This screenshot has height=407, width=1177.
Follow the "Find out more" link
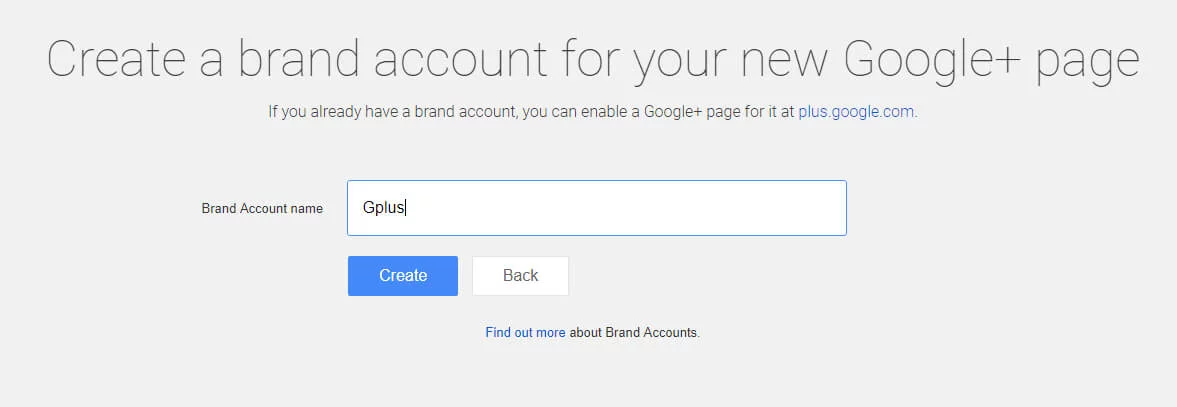tap(525, 332)
